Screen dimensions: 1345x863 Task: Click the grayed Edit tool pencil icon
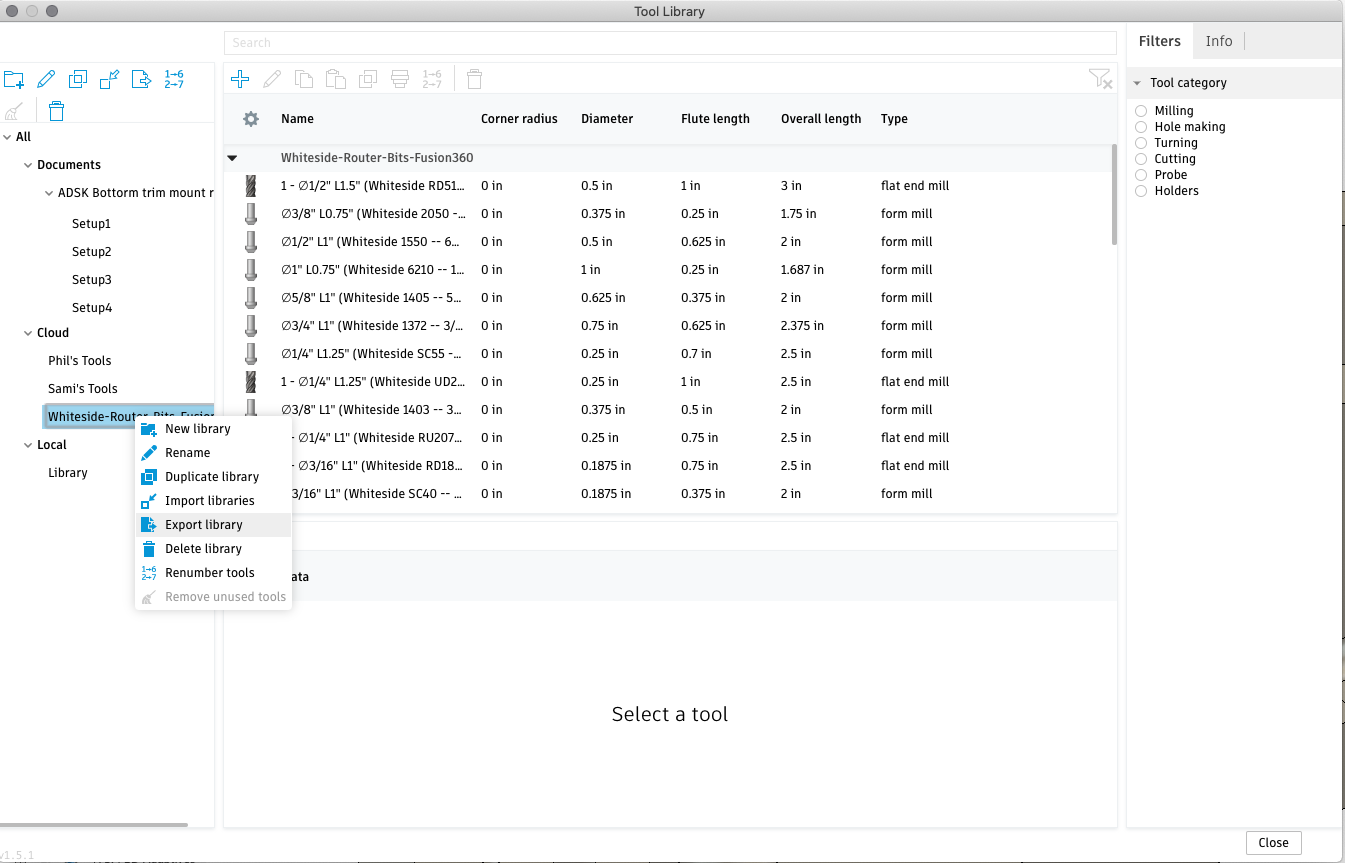272,78
